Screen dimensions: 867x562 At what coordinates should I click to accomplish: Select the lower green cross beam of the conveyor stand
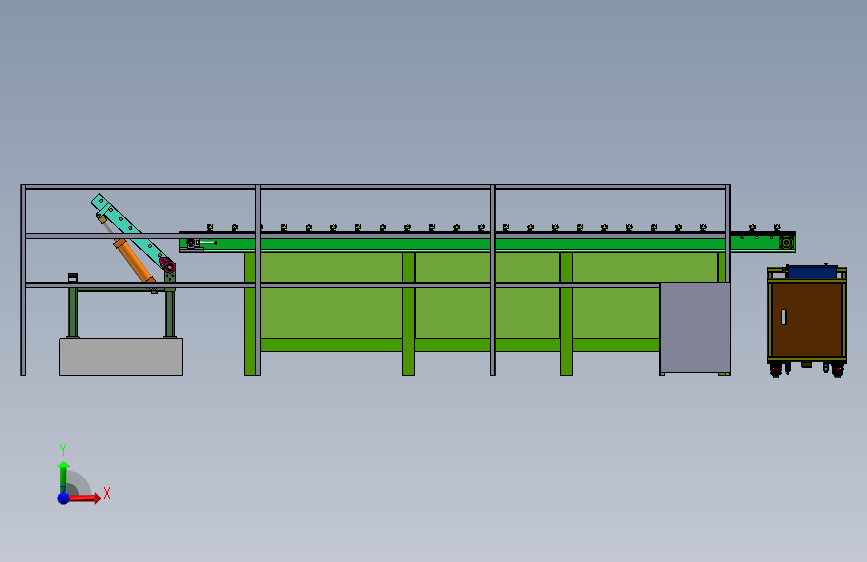pos(459,345)
